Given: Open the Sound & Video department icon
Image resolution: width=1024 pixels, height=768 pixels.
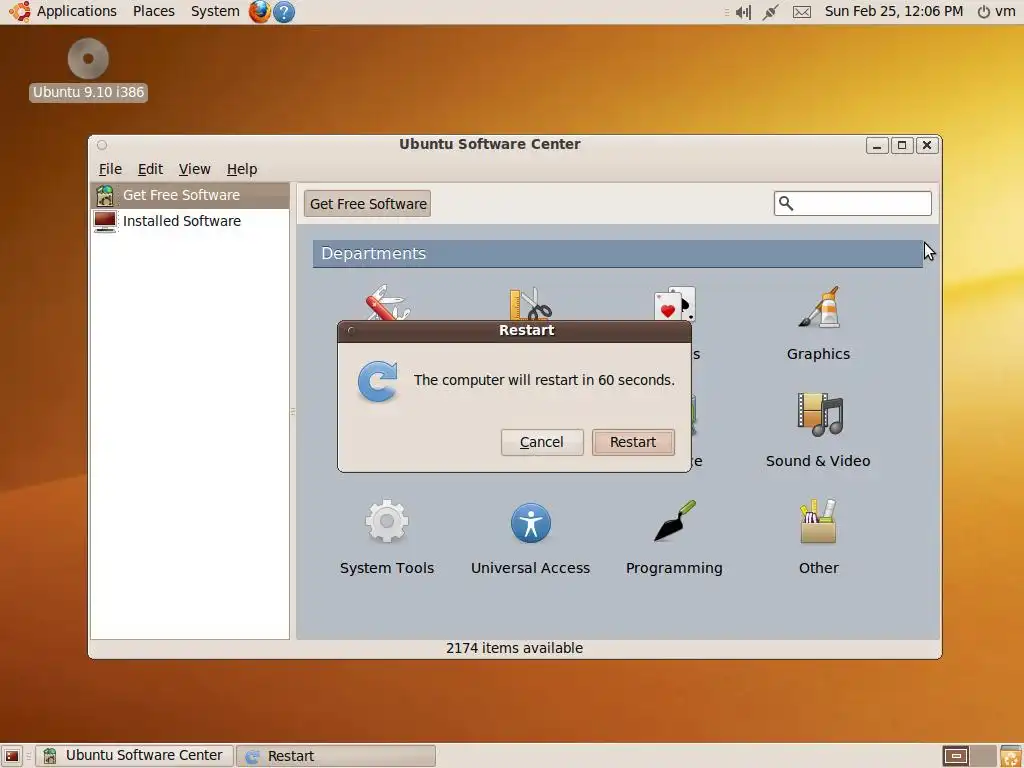Looking at the screenshot, I should pos(820,414).
